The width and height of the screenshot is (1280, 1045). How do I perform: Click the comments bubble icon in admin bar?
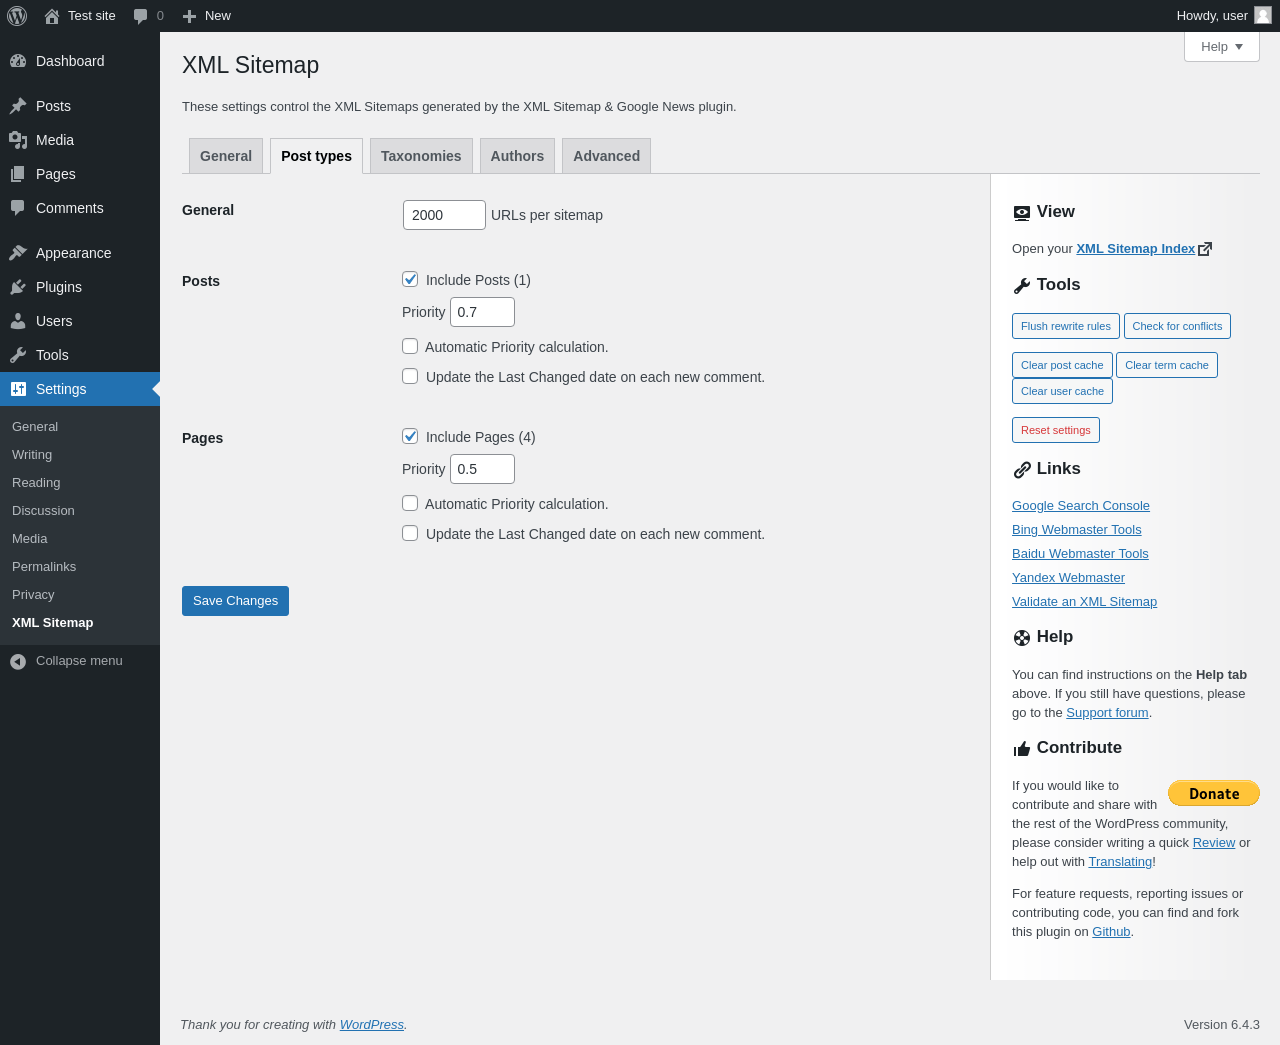[x=141, y=16]
